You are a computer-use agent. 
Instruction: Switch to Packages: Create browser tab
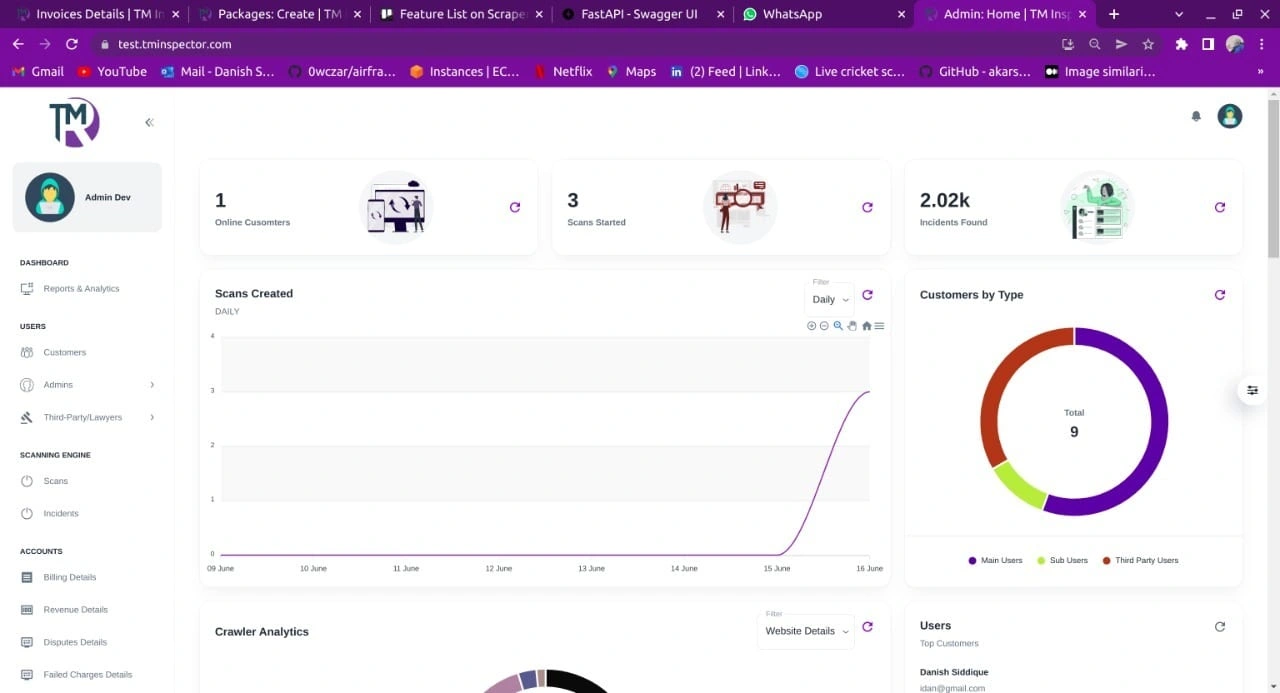pyautogui.click(x=279, y=14)
